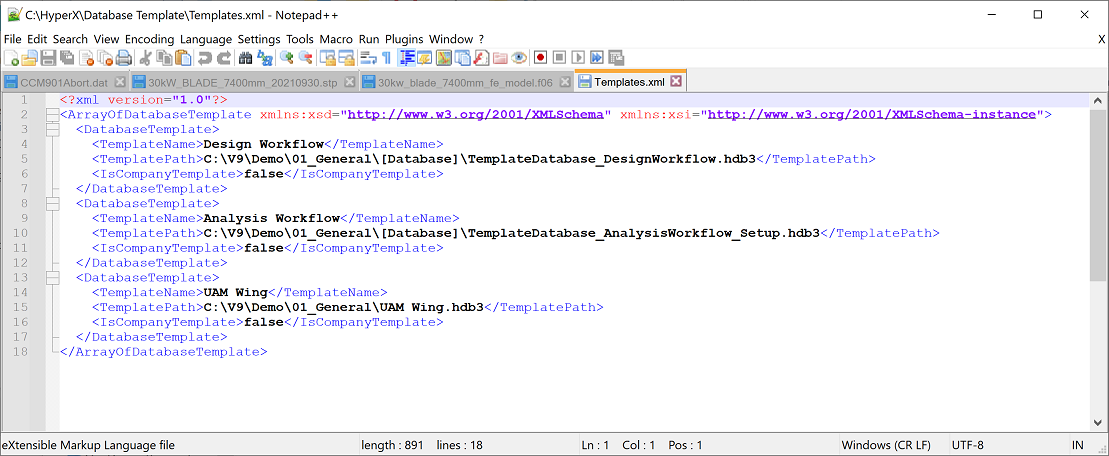The image size is (1109, 456).
Task: Open the Plugins menu
Action: click(x=404, y=39)
